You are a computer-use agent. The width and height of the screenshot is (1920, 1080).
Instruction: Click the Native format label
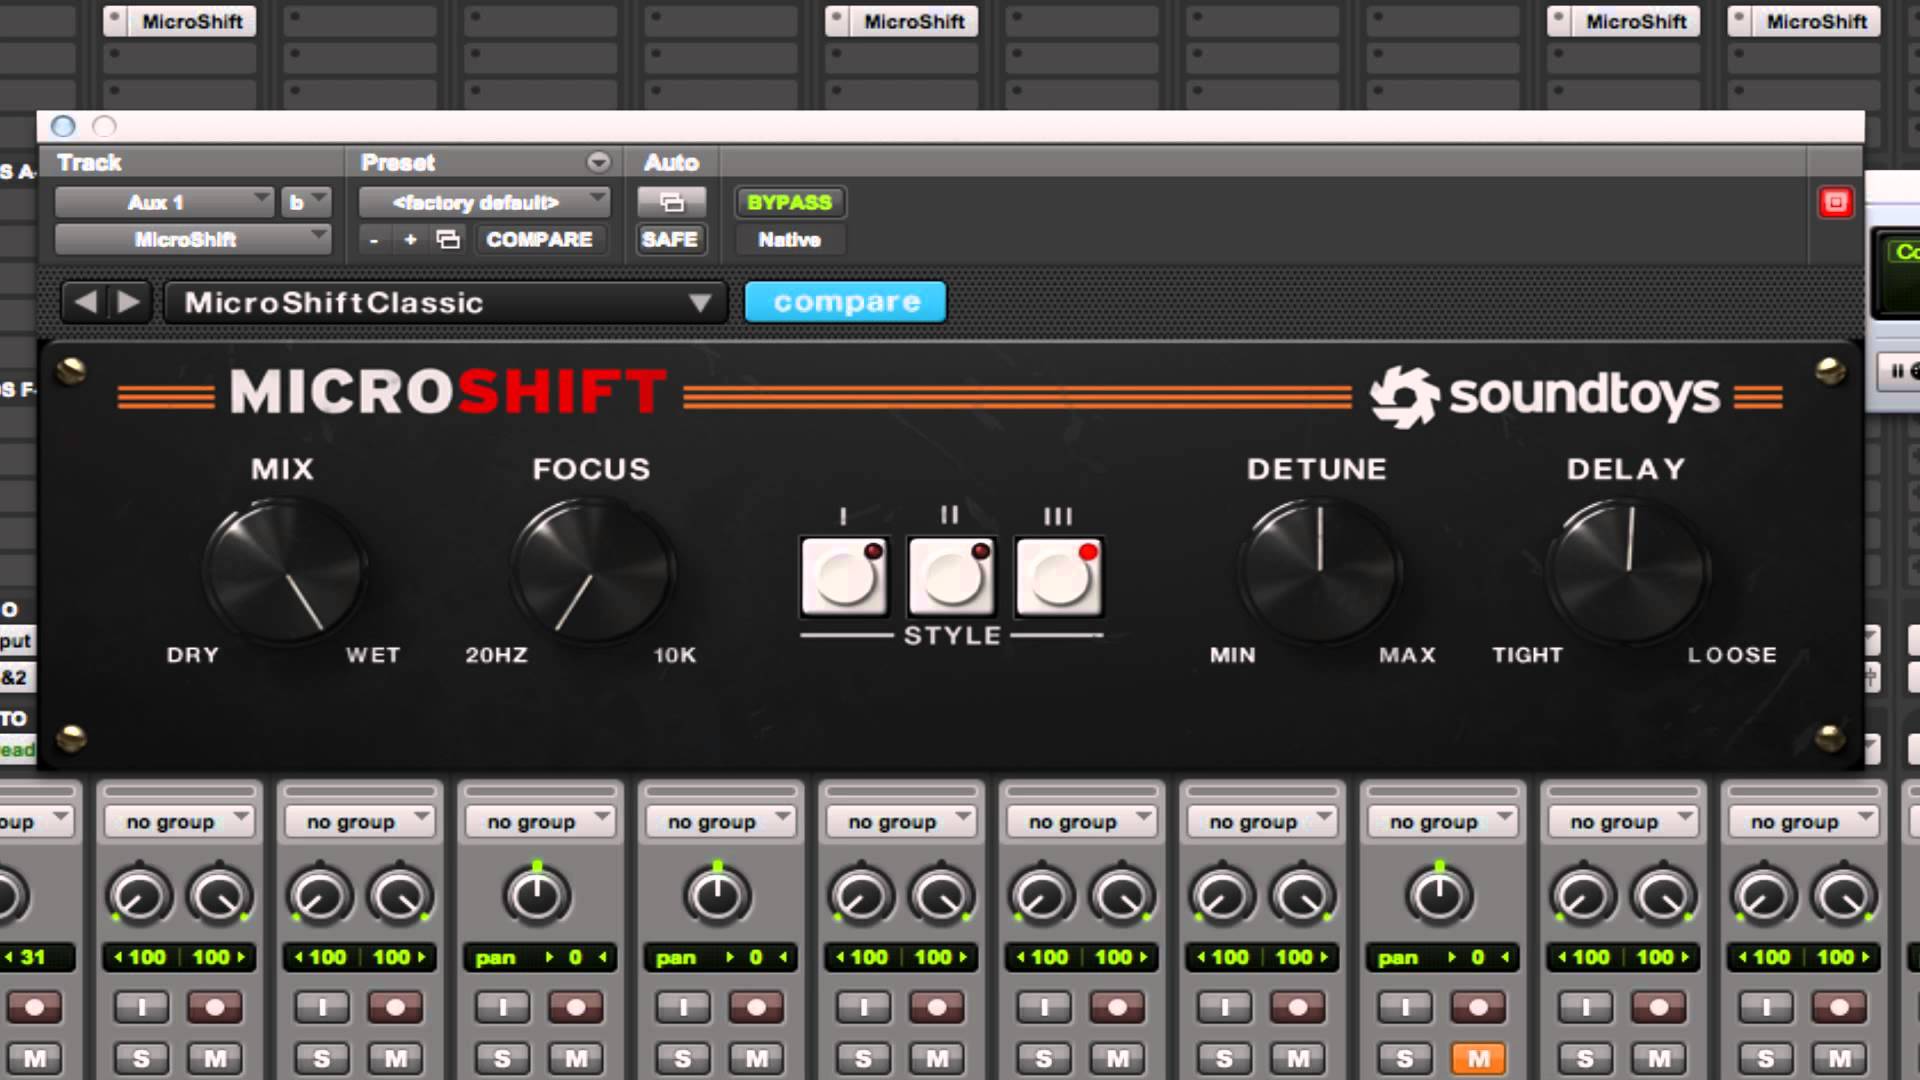788,239
